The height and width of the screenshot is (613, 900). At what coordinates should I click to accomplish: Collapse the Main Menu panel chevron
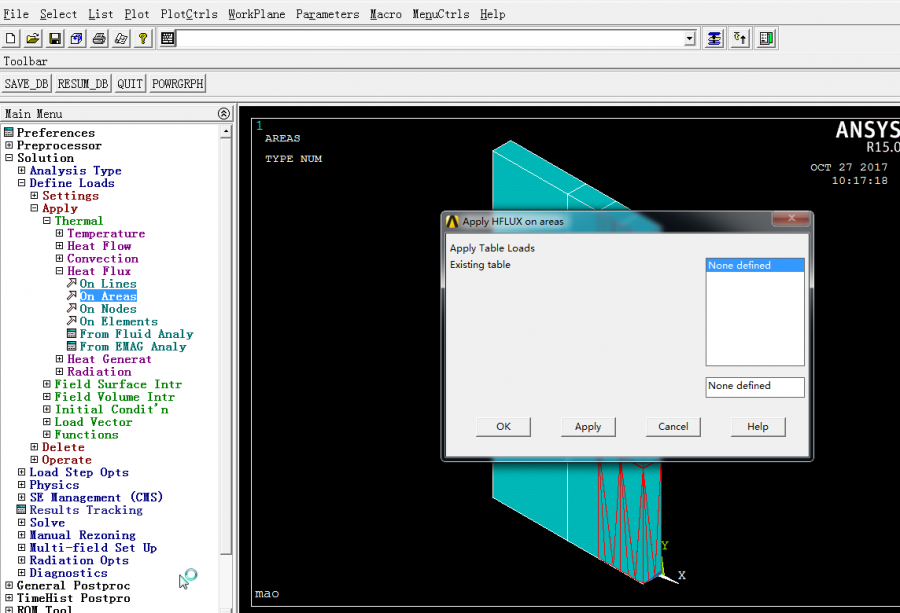point(224,114)
